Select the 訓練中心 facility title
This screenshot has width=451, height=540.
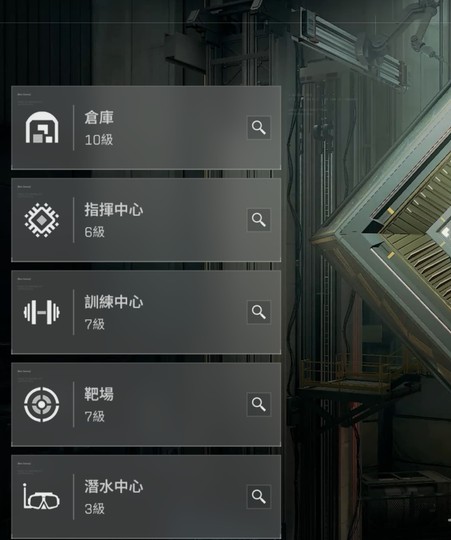pyautogui.click(x=114, y=302)
